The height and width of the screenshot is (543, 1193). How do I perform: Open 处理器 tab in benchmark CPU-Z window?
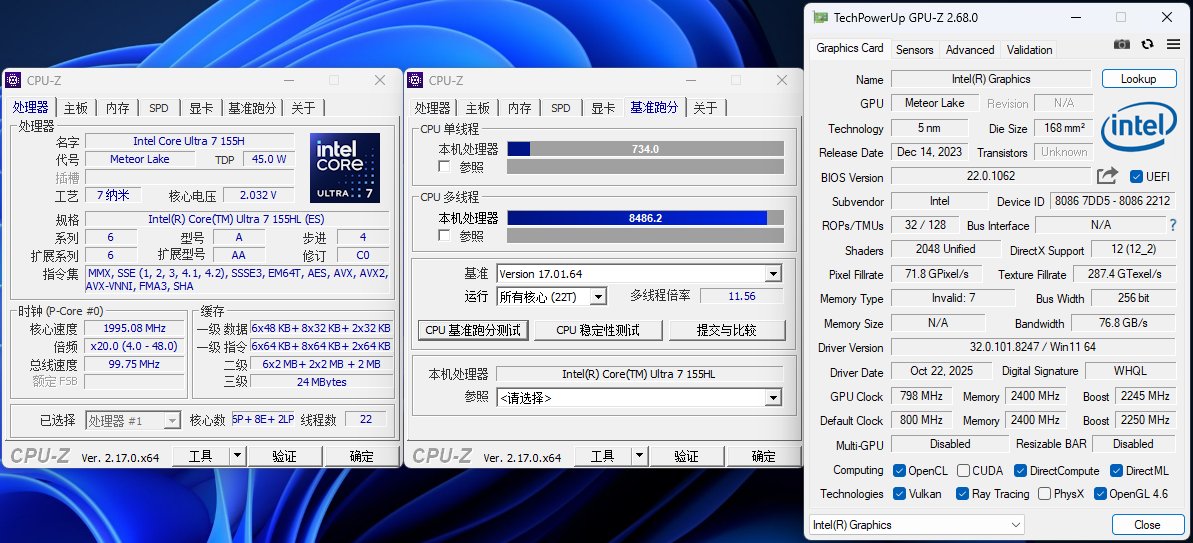pos(433,108)
